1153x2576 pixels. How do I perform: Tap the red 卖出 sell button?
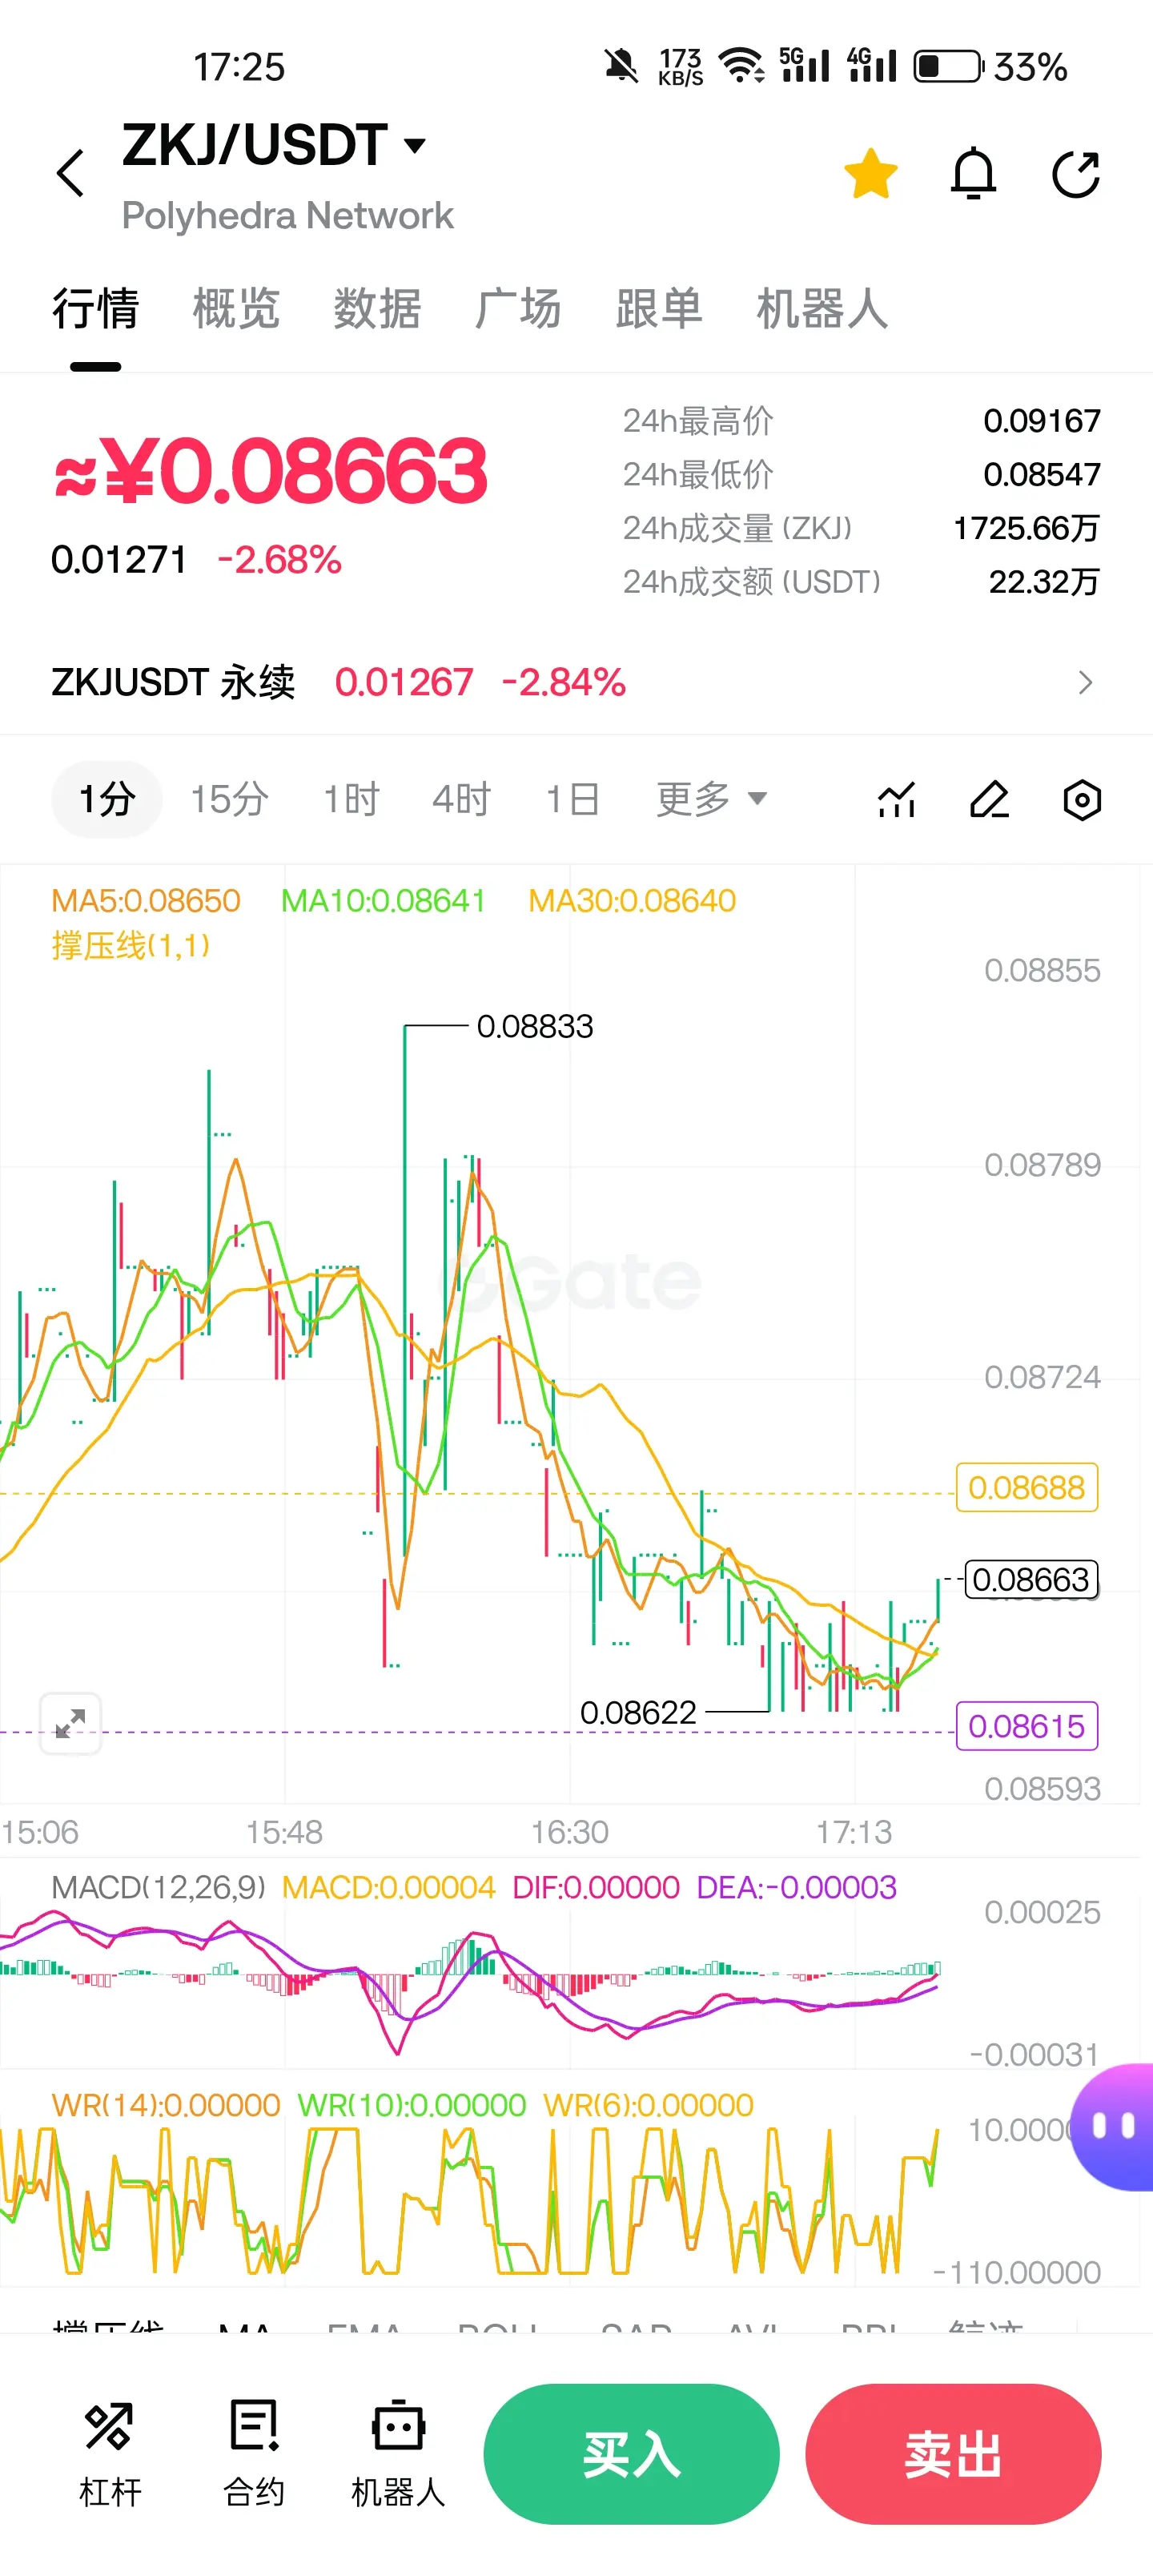coord(953,2453)
